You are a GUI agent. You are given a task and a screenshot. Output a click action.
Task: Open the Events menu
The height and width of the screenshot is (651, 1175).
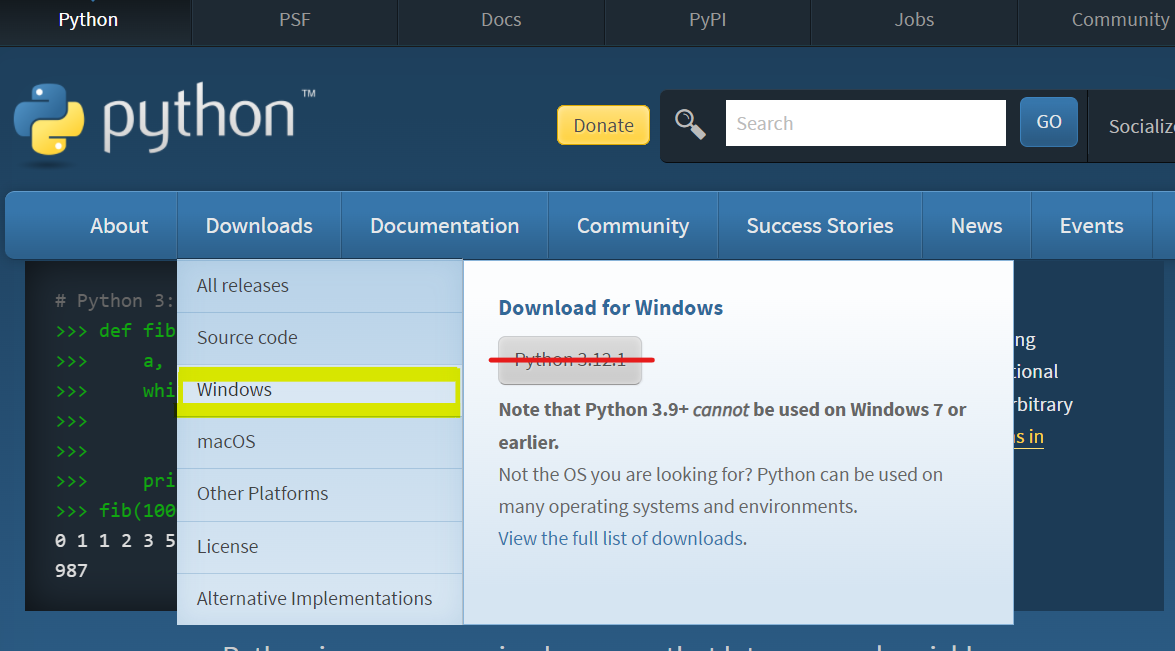click(1091, 225)
